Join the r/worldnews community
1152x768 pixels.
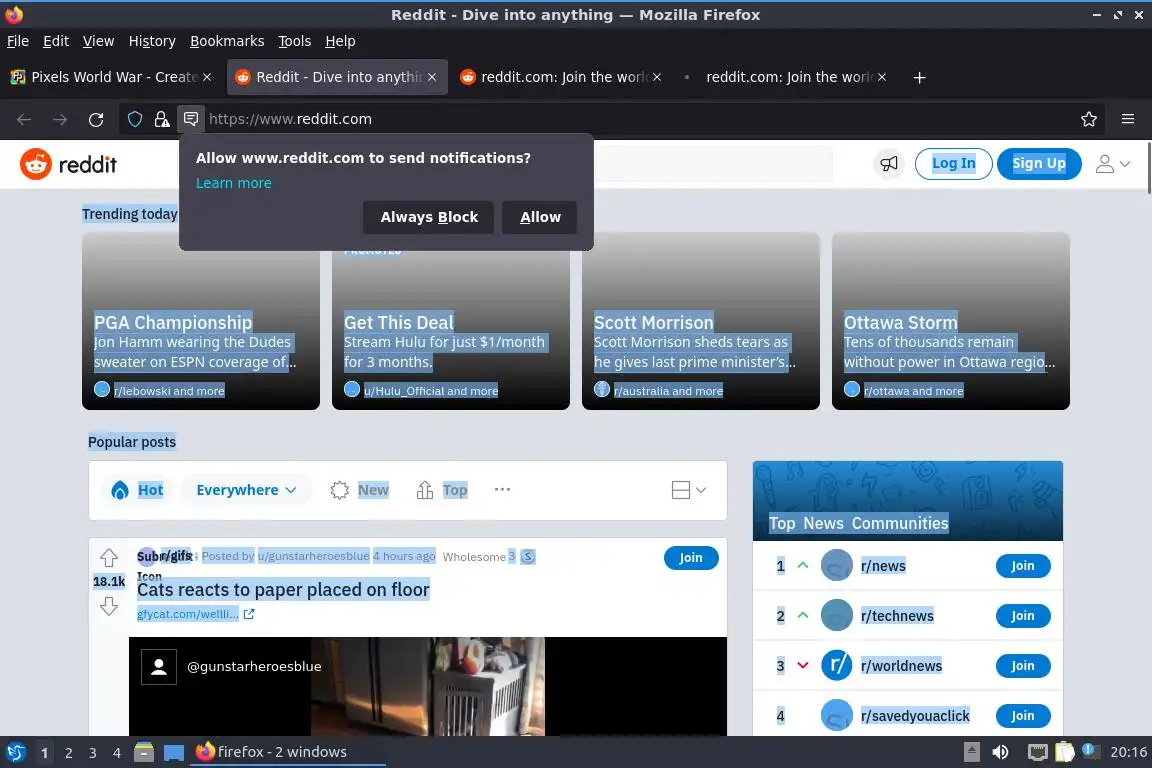[x=1023, y=666]
